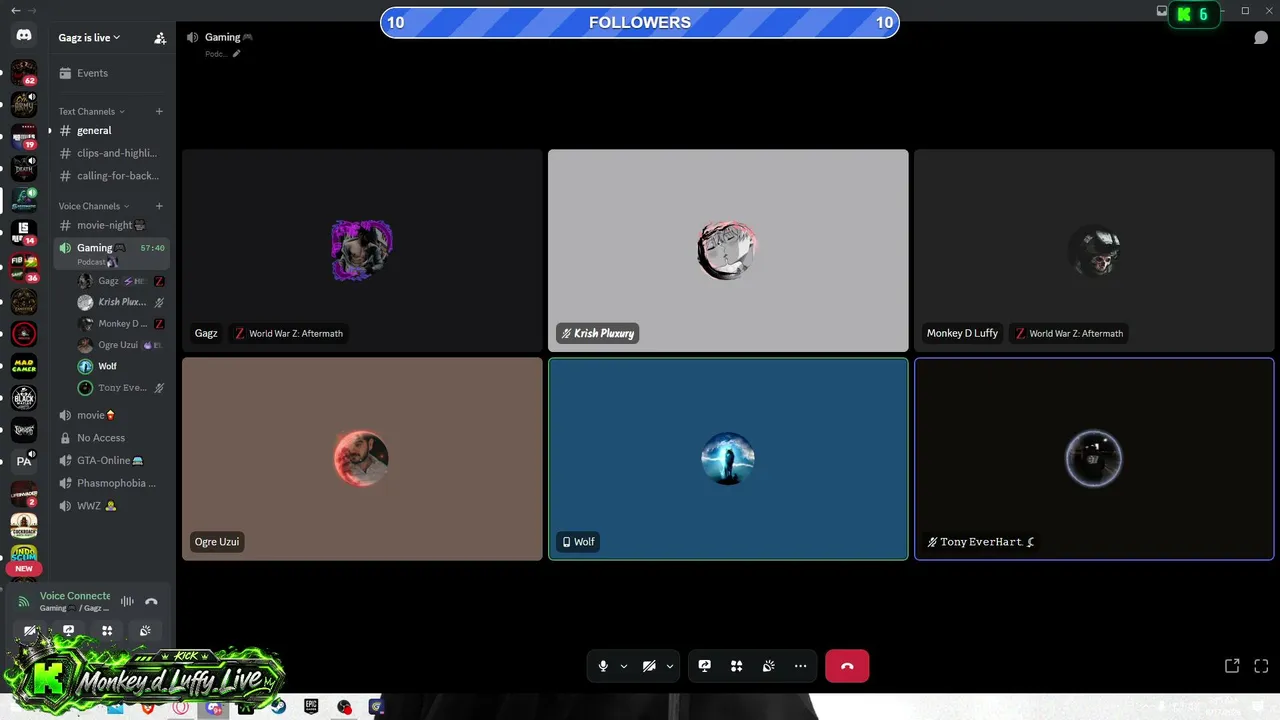Click the Share Your Screen icon in call bar
1280x720 pixels.
(x=704, y=666)
